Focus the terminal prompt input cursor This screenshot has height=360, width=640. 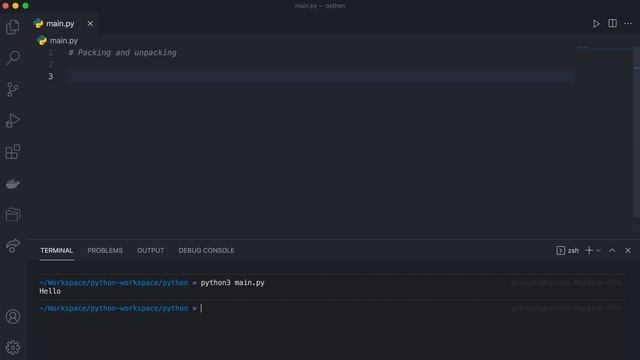coord(201,308)
